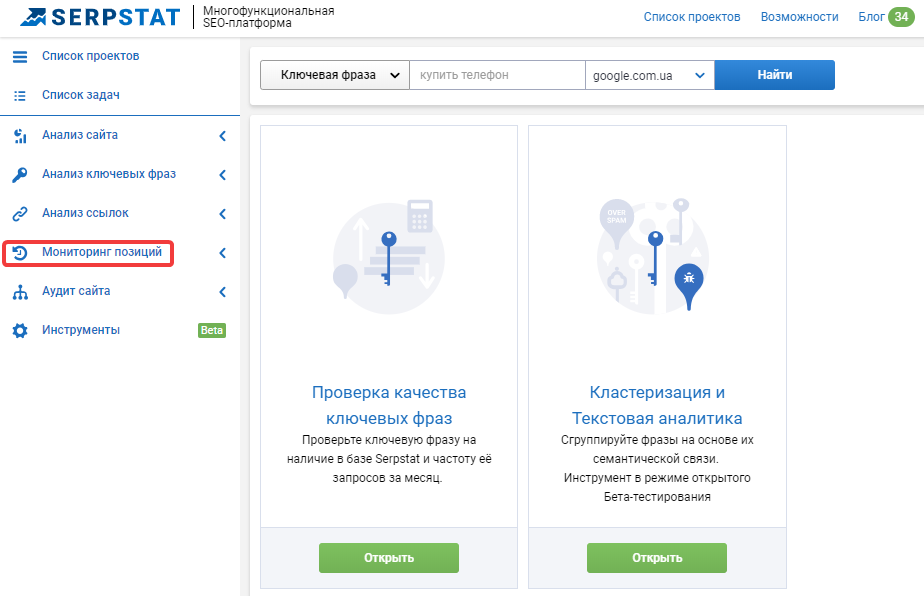The image size is (924, 596).
Task: Click the clock history icon for Мониторинг позиций
Action: pyautogui.click(x=20, y=253)
